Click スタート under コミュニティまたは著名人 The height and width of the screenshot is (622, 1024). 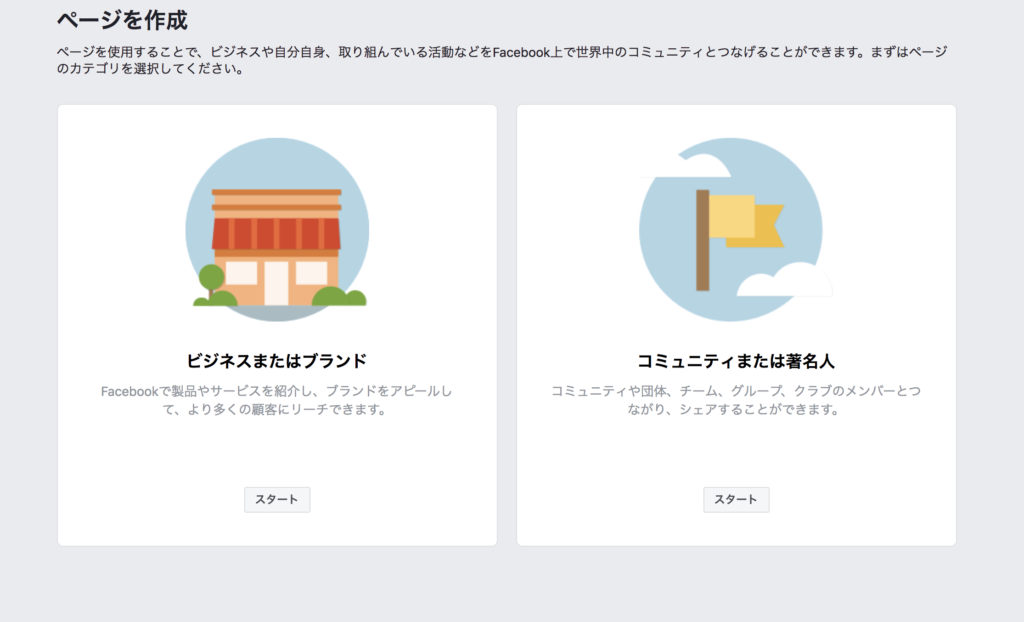click(x=736, y=500)
